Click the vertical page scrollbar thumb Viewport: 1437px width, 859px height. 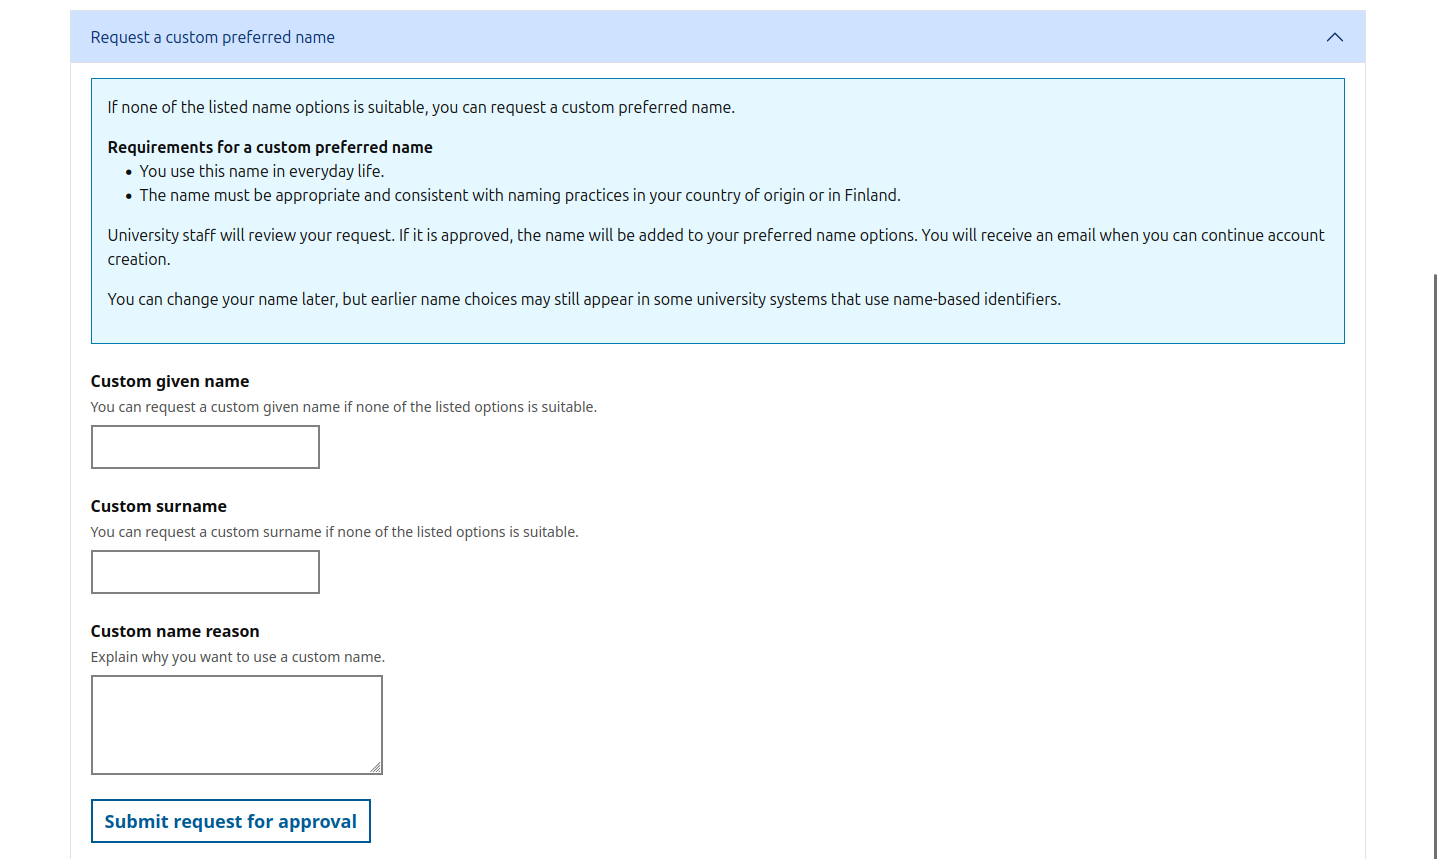tap(1434, 560)
